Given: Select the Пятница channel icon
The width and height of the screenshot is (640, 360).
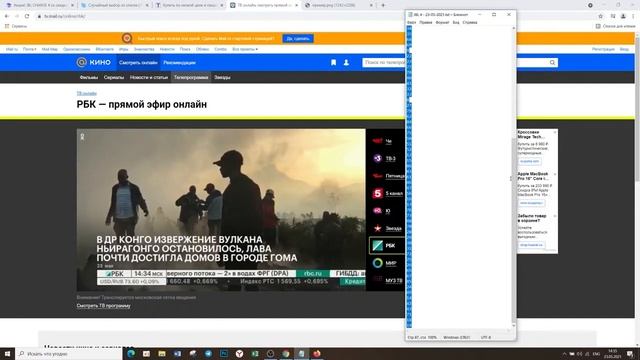Looking at the screenshot, I should 378,176.
